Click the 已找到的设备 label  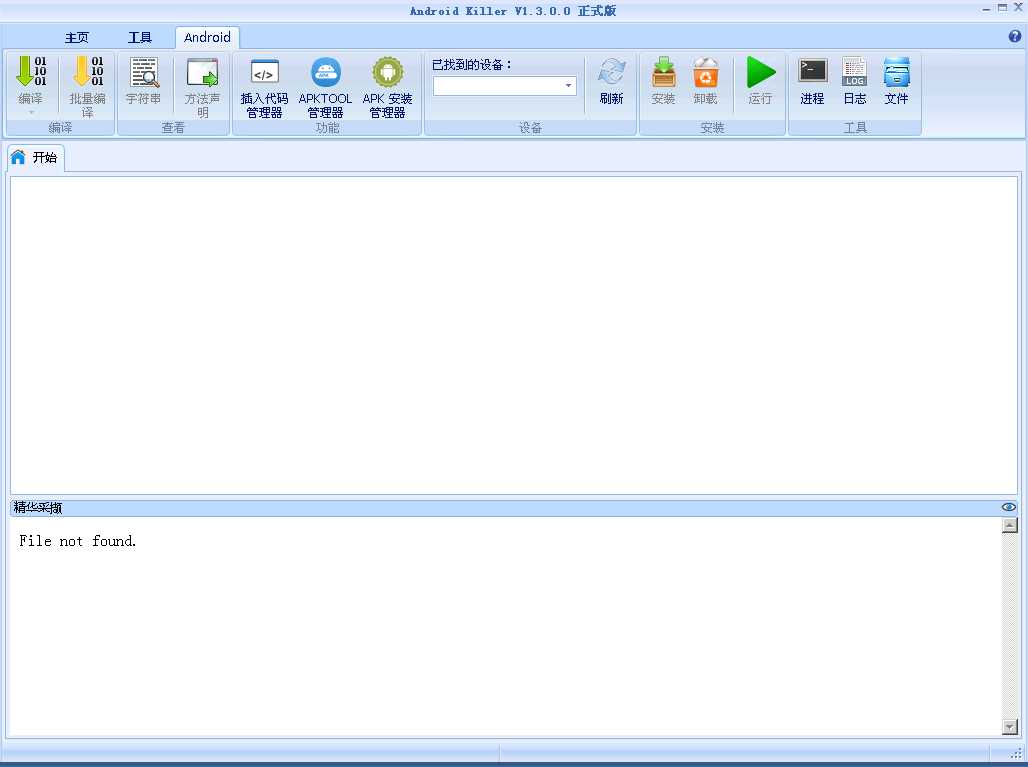[471, 64]
